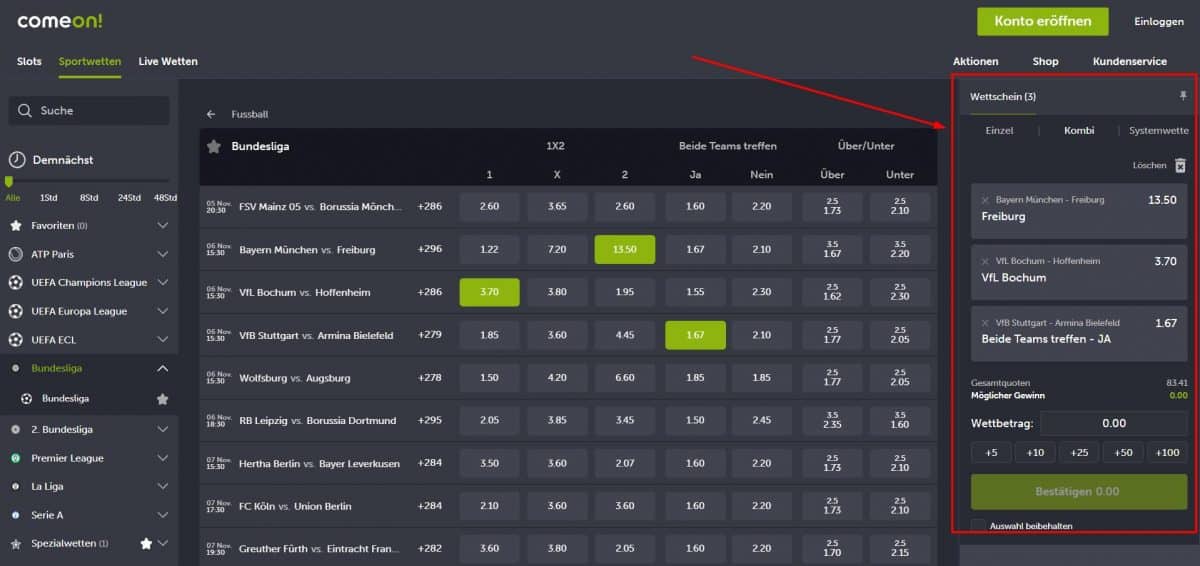Add +100 to the stake
The height and width of the screenshot is (566, 1200).
(1167, 453)
